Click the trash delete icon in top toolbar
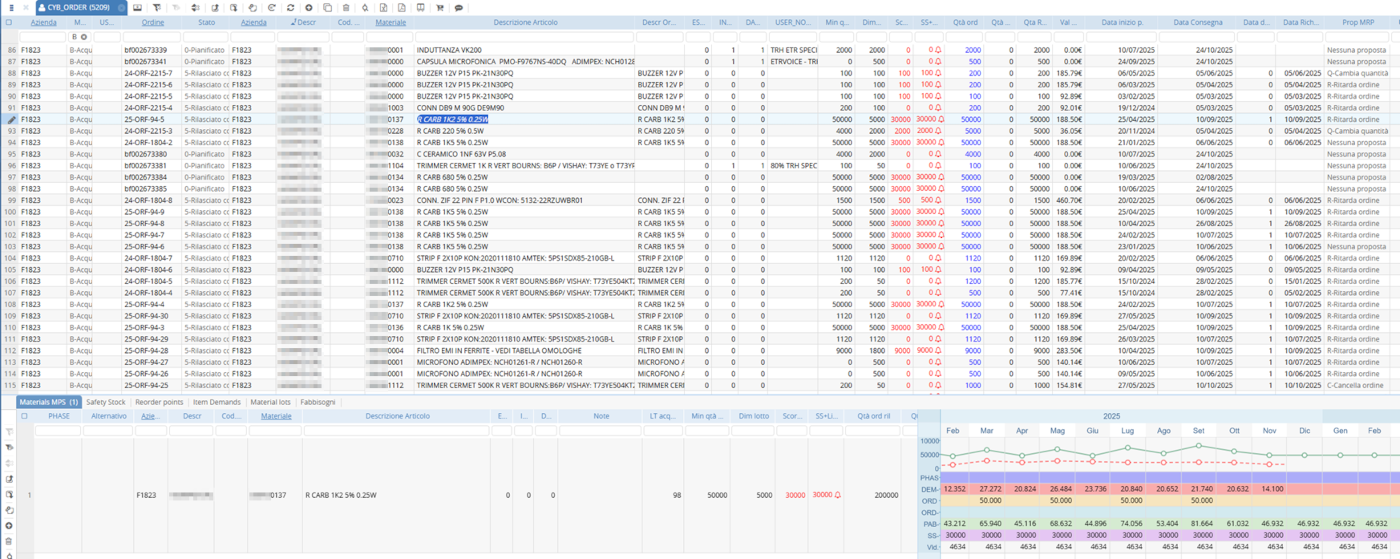The height and width of the screenshot is (559, 1400). coord(346,7)
